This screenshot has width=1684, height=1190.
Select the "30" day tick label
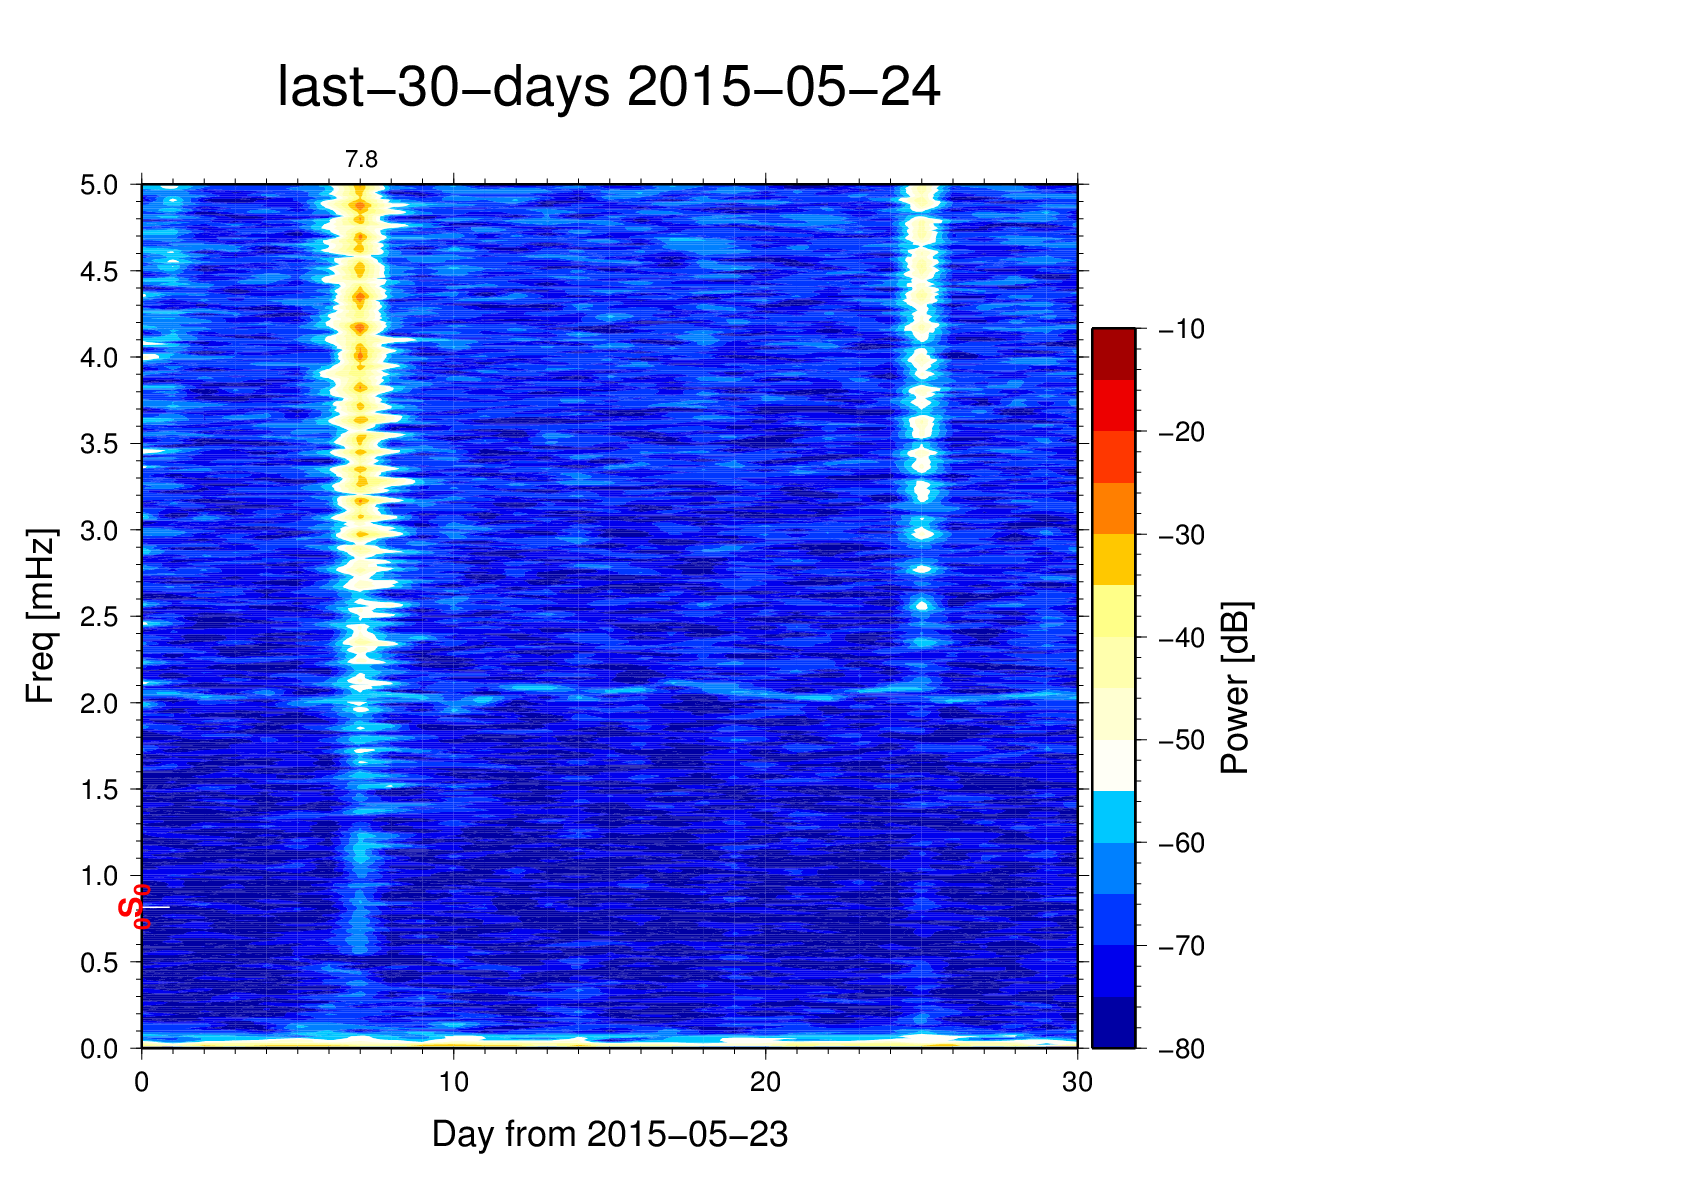tap(1077, 1083)
